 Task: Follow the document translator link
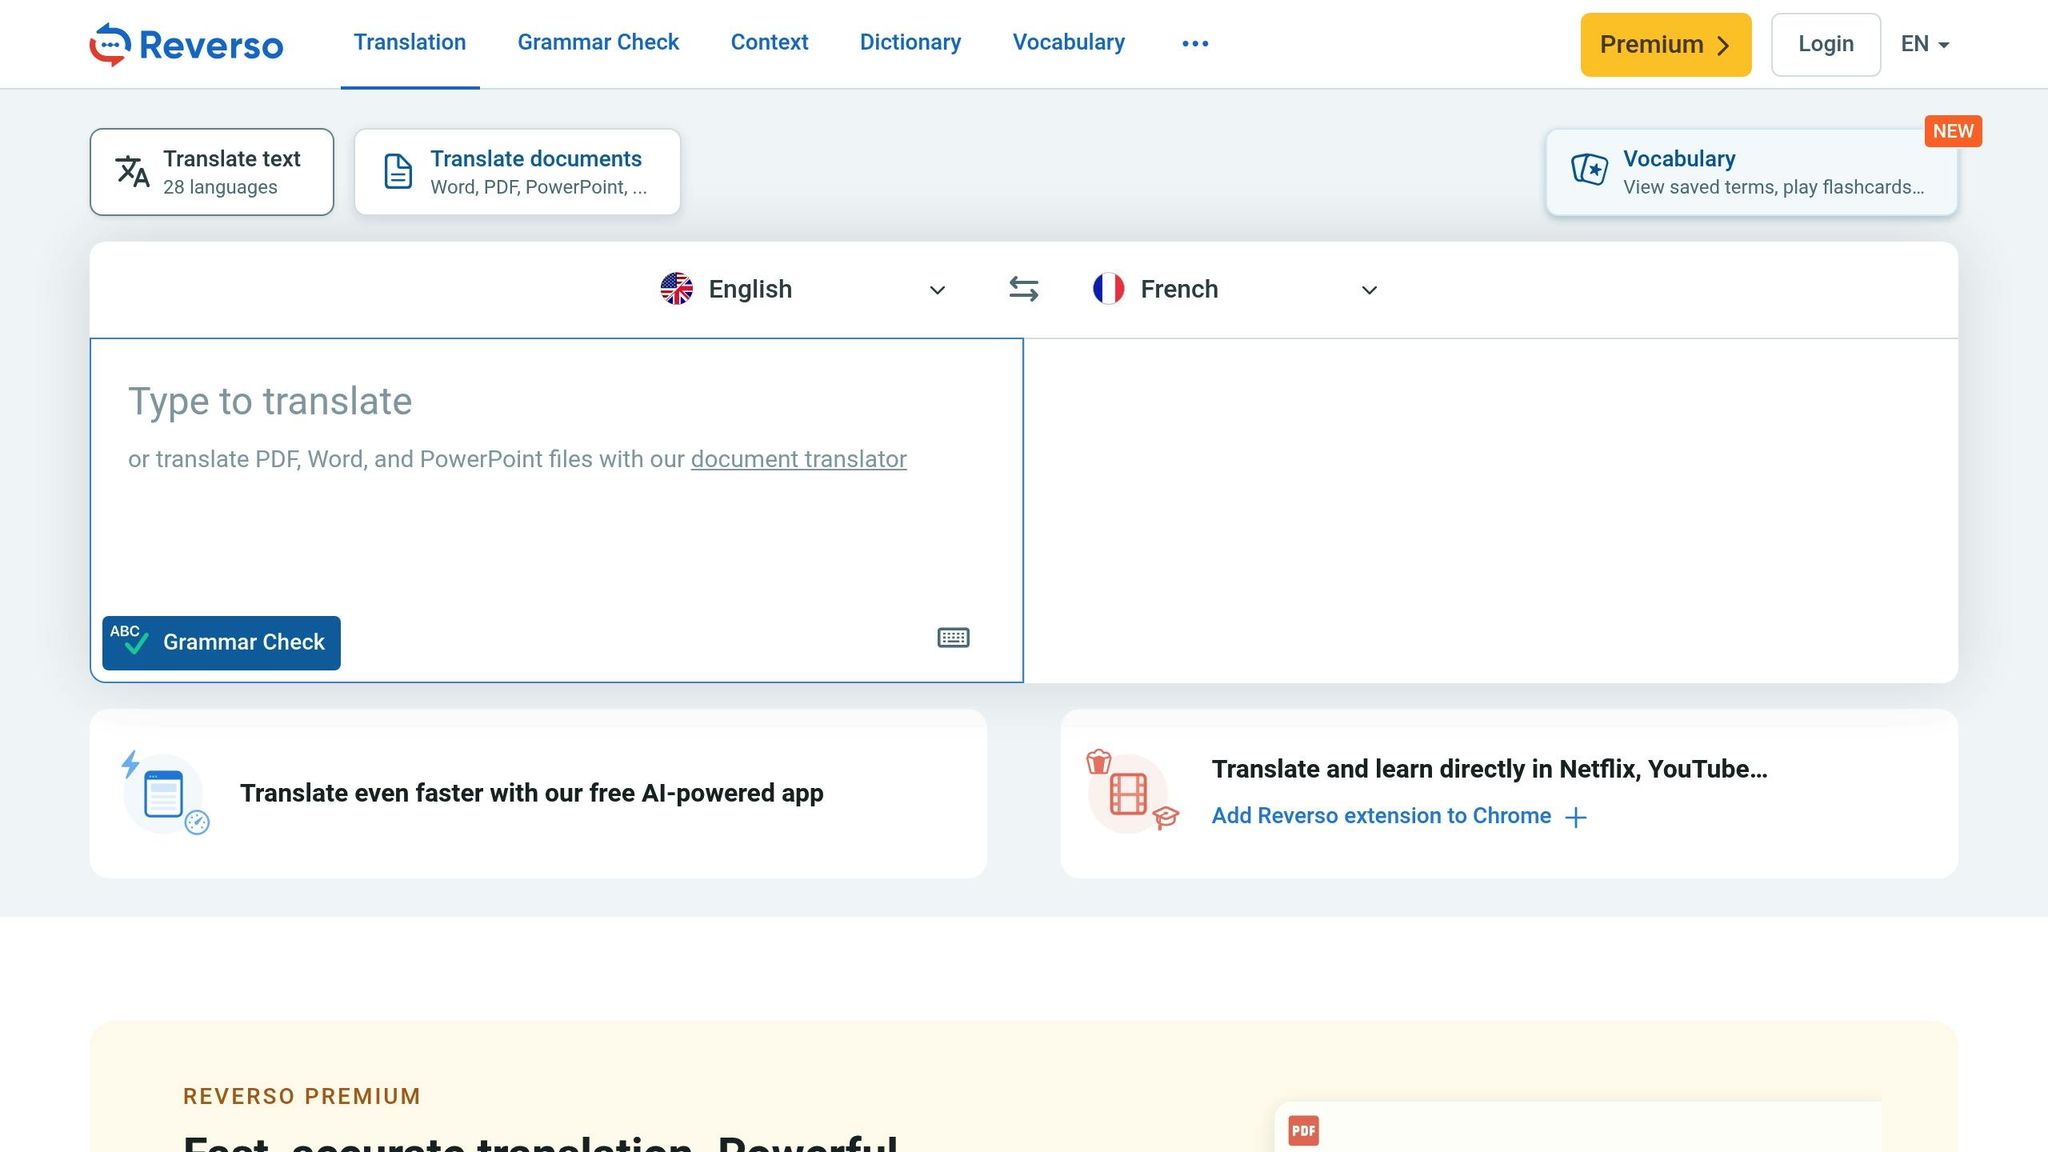[x=798, y=459]
